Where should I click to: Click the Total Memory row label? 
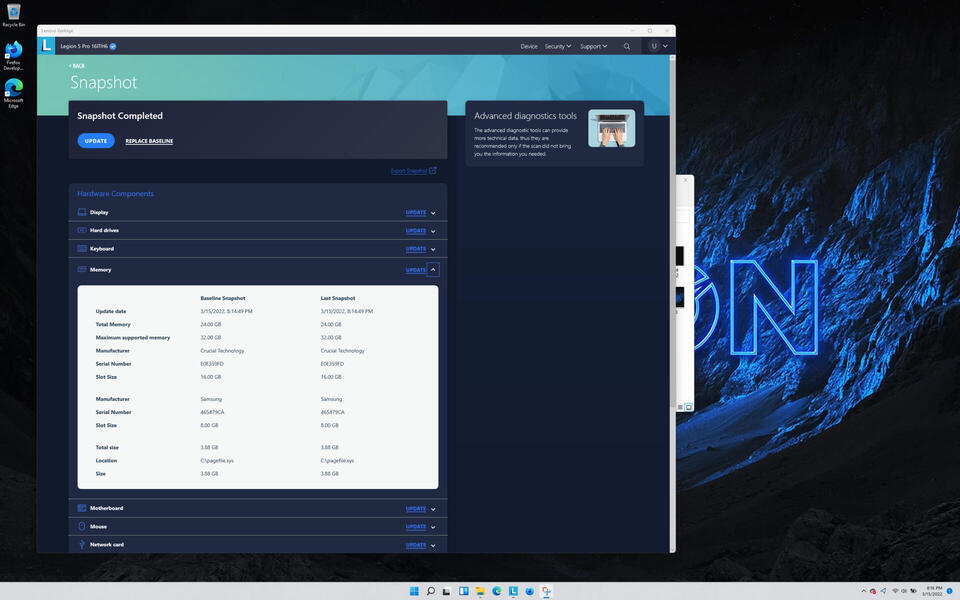point(113,324)
